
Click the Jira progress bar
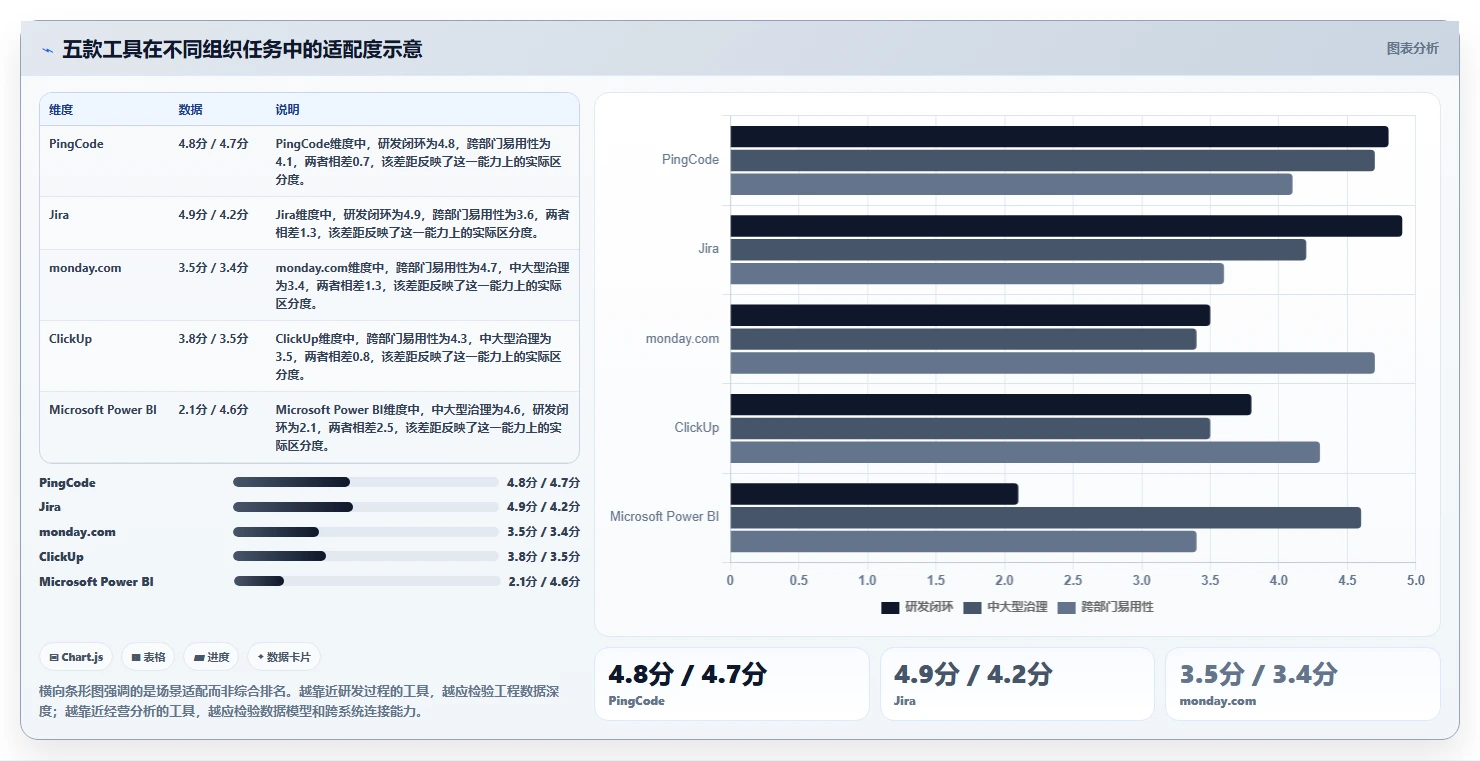click(365, 507)
